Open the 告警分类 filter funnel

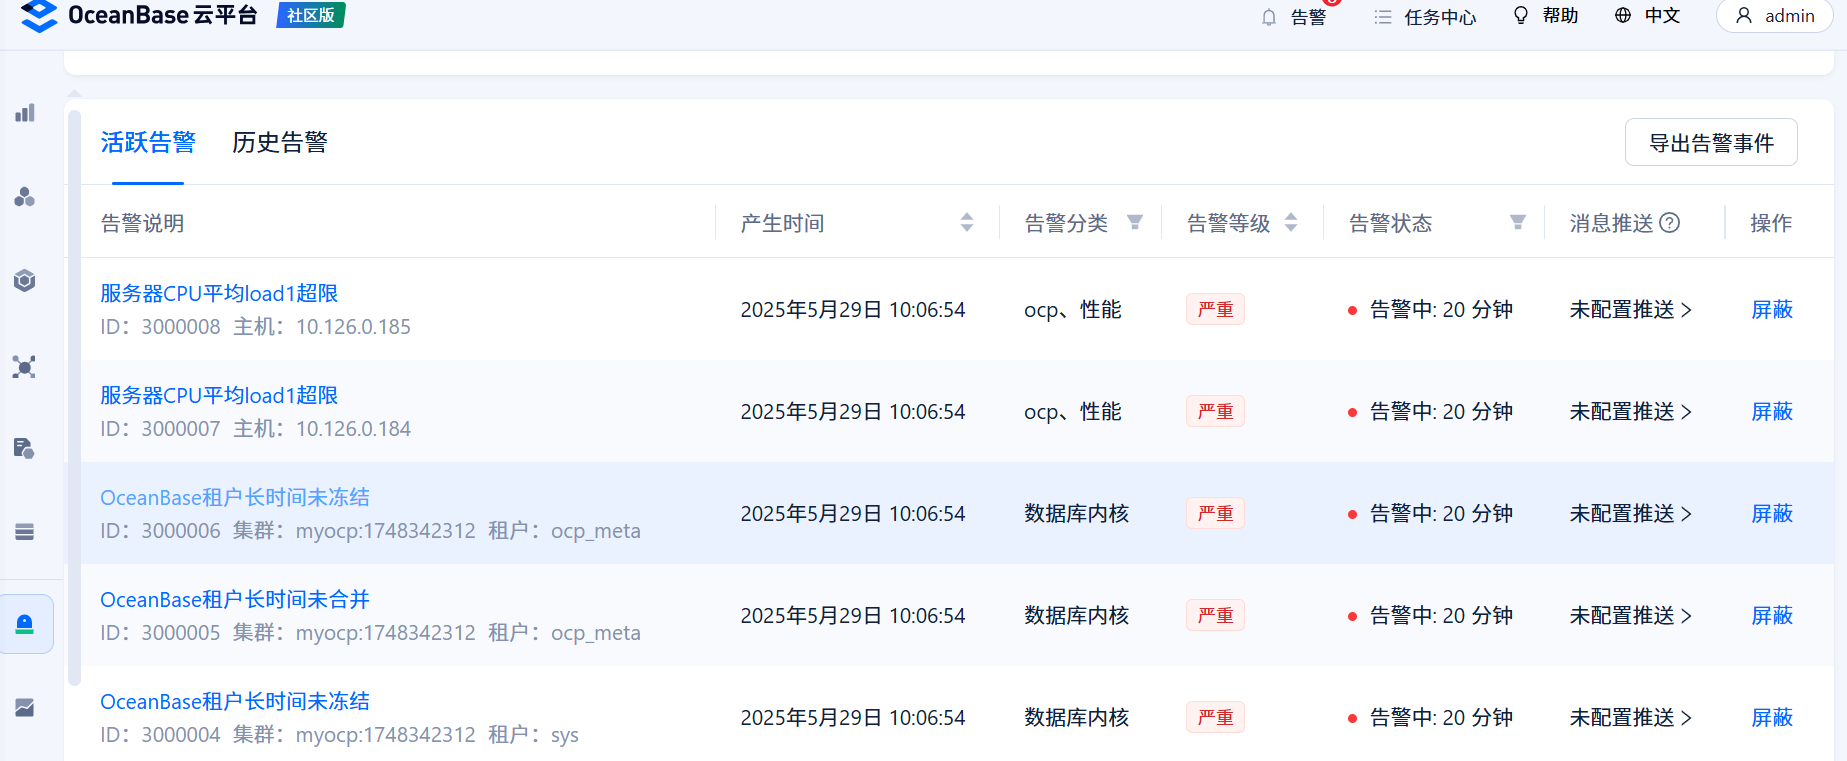pos(1135,222)
